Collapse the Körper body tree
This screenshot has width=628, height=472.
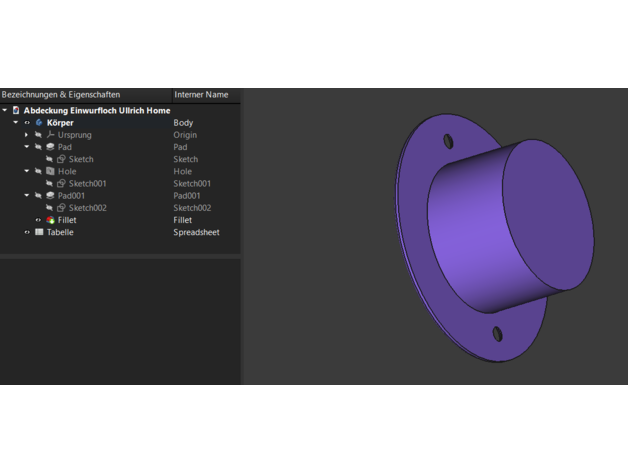coord(16,123)
